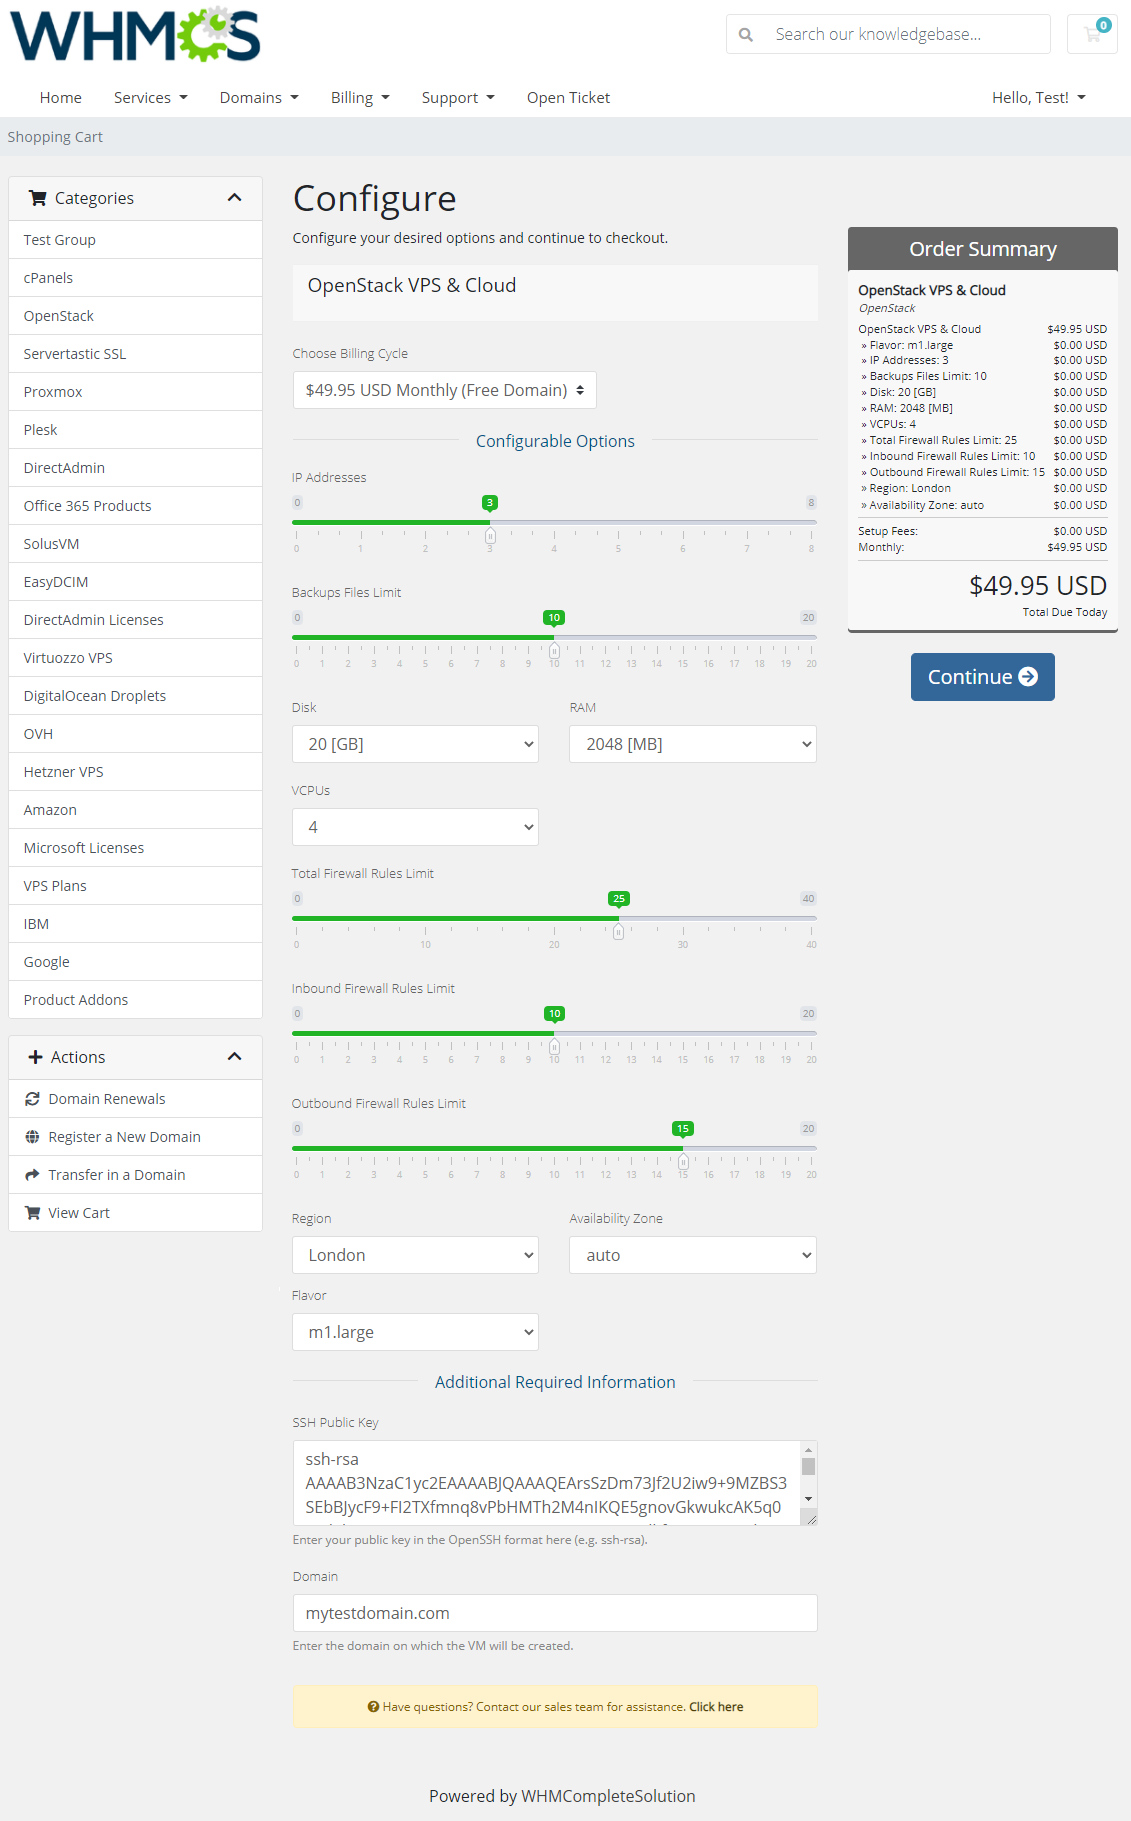Open the Support menu
The image size is (1131, 1821).
click(x=457, y=97)
